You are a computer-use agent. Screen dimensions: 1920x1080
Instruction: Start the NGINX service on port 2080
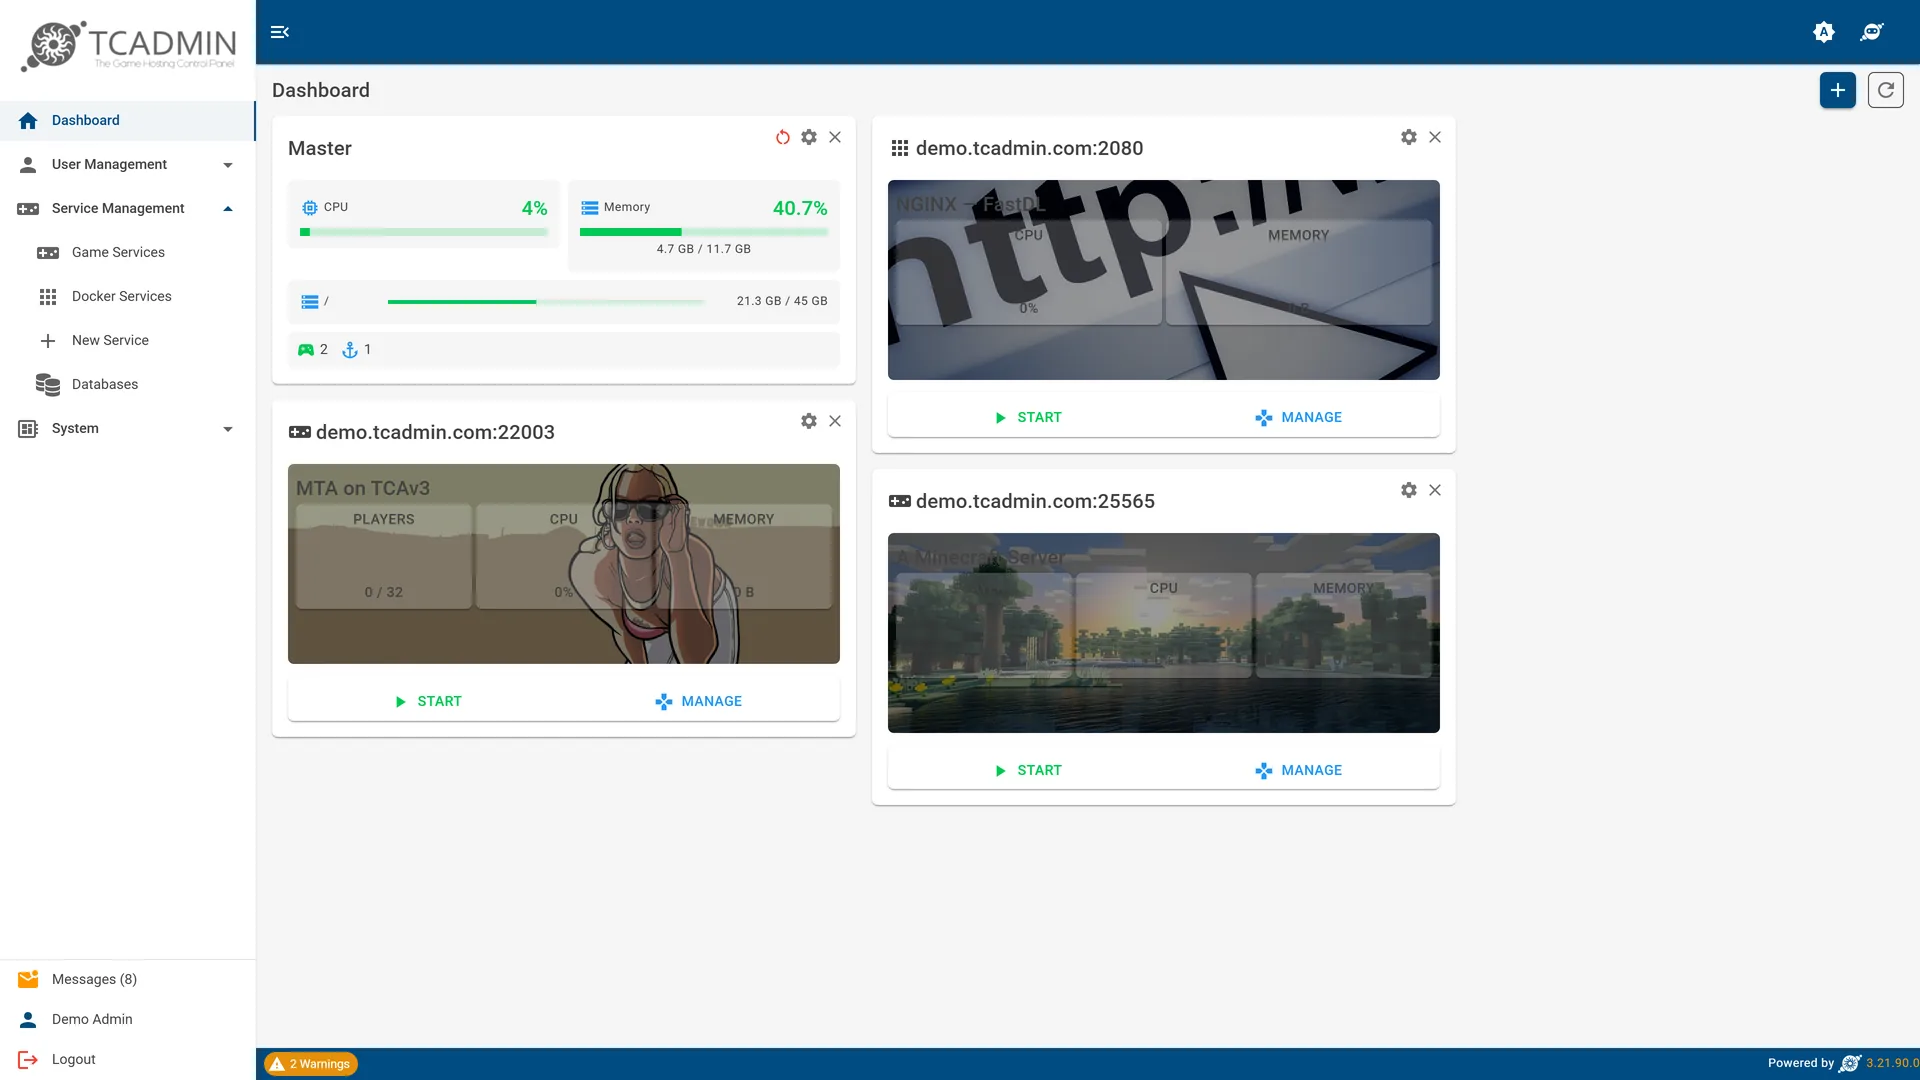(1028, 417)
